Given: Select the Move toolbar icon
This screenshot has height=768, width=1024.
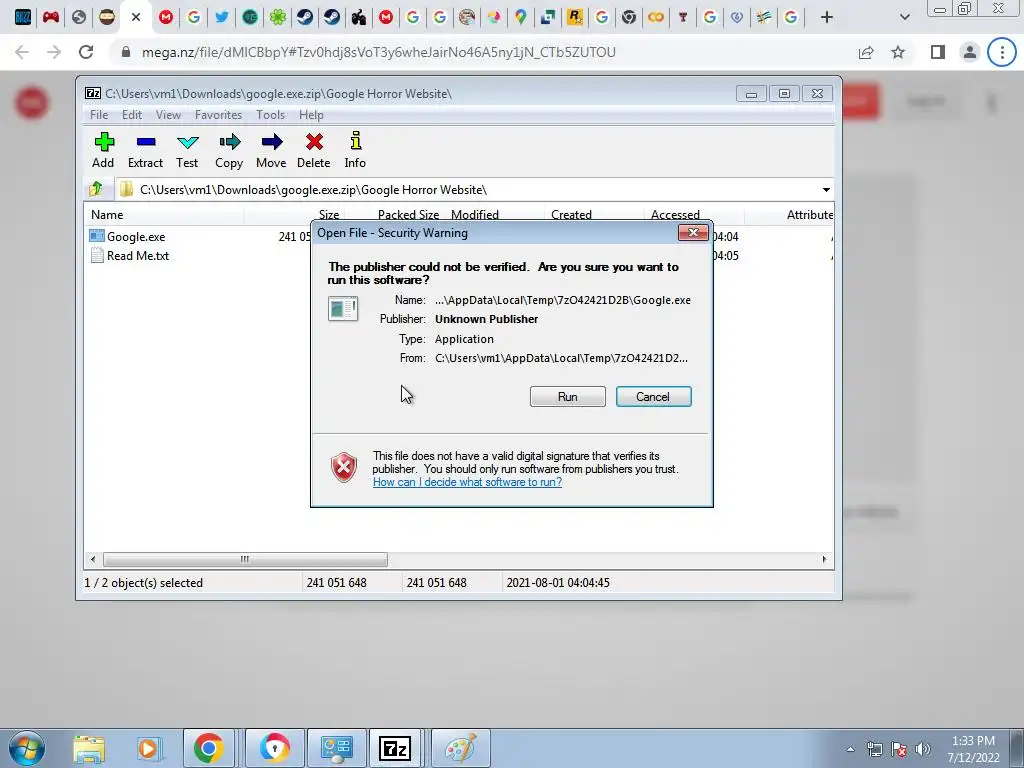Looking at the screenshot, I should pos(271,150).
